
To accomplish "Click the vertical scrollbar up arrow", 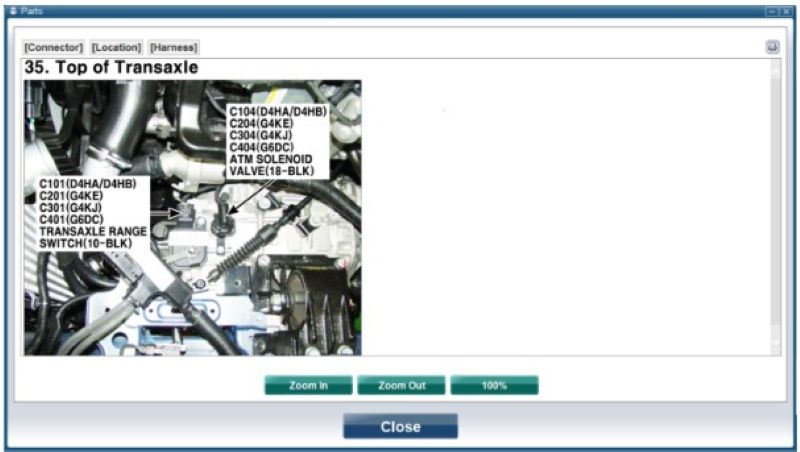I will click(776, 71).
